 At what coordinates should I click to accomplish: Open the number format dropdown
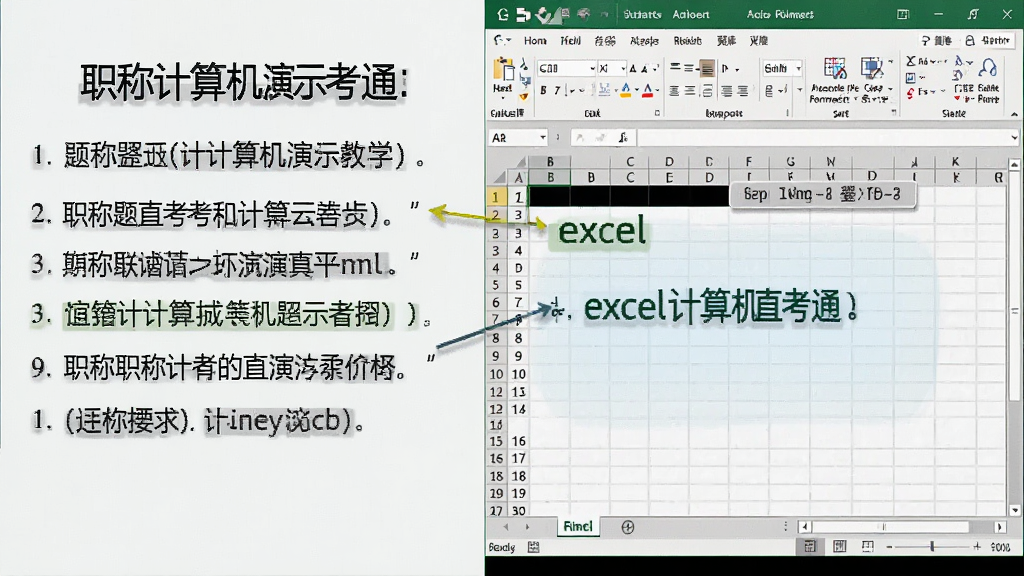[x=798, y=69]
